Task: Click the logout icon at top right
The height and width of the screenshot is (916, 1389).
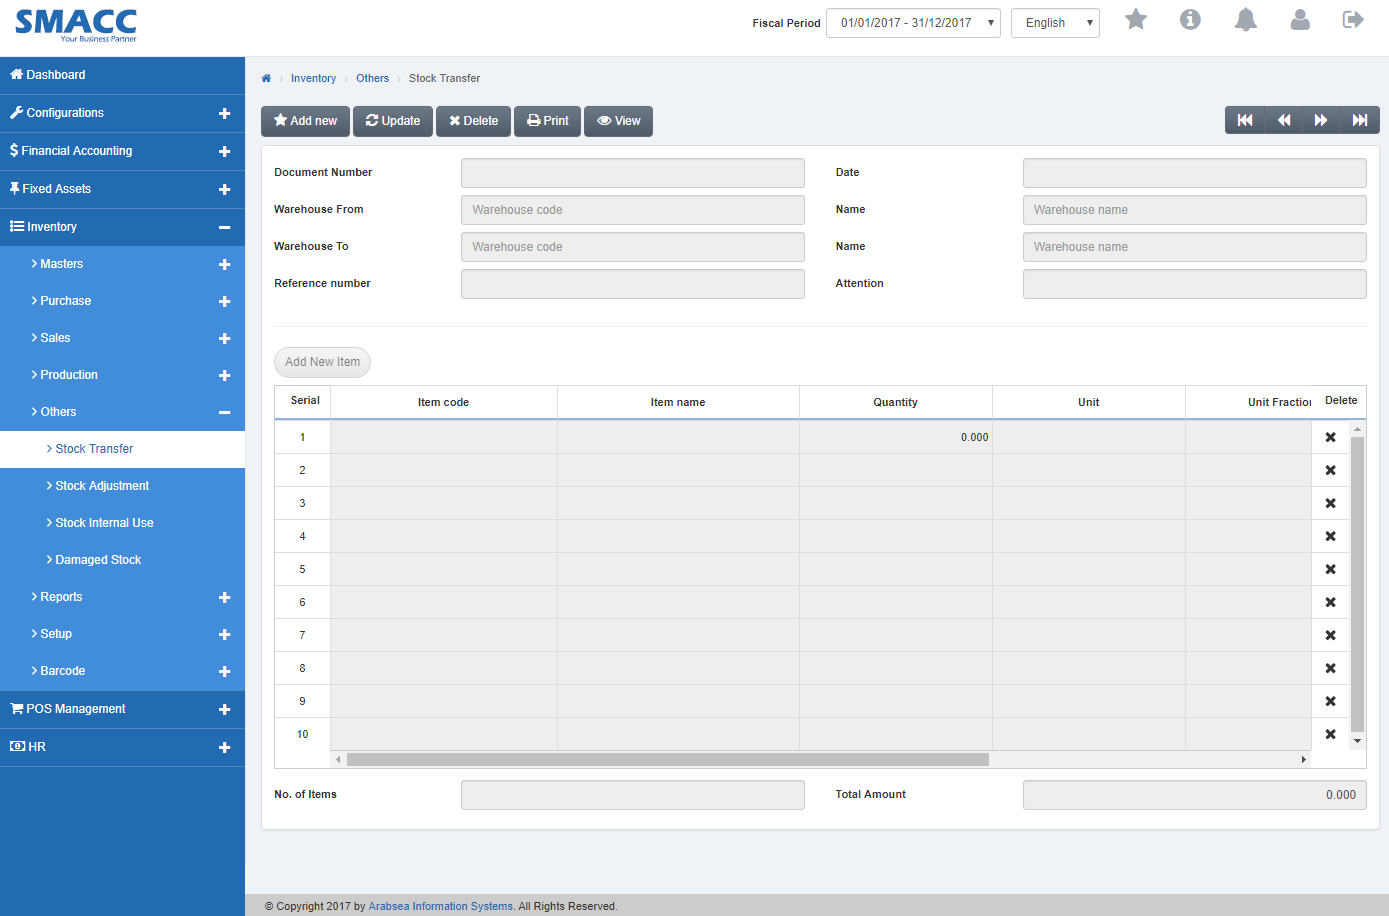Action: 1353,19
